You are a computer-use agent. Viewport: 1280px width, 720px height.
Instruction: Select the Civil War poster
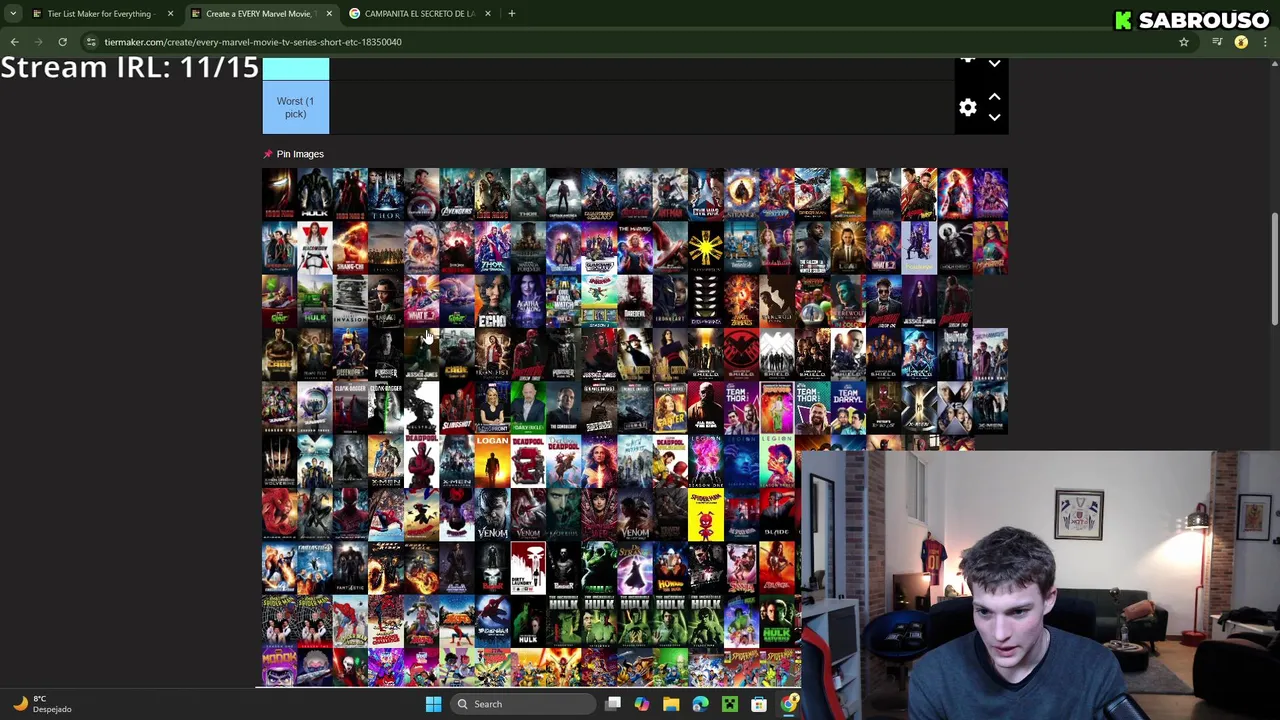(705, 193)
